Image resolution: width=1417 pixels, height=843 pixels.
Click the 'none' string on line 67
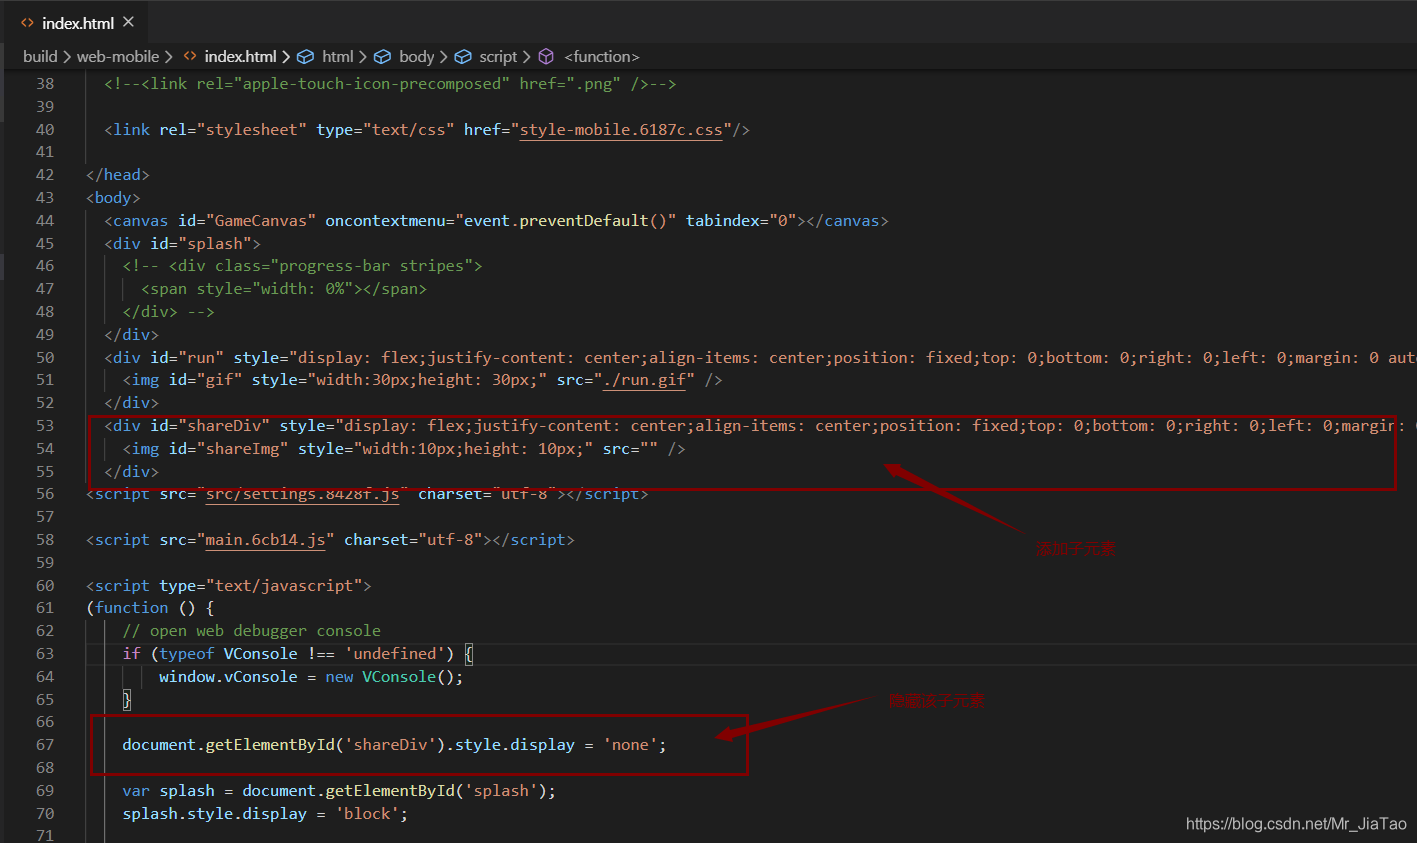[x=630, y=745]
